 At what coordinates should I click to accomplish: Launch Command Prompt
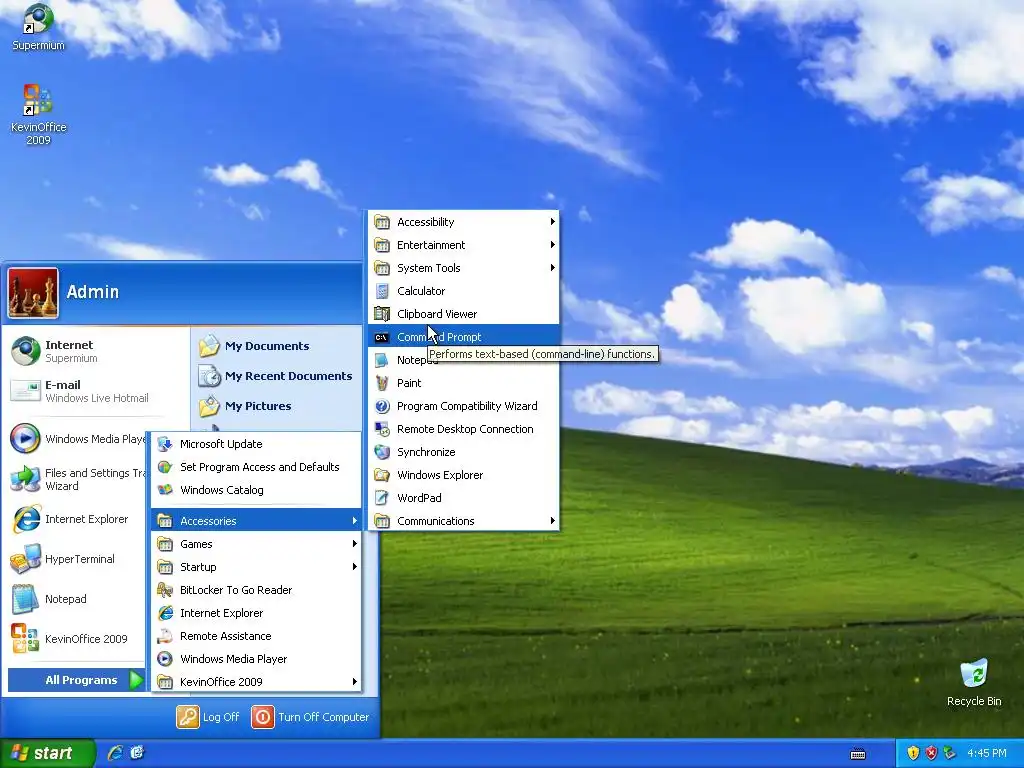[x=464, y=337]
